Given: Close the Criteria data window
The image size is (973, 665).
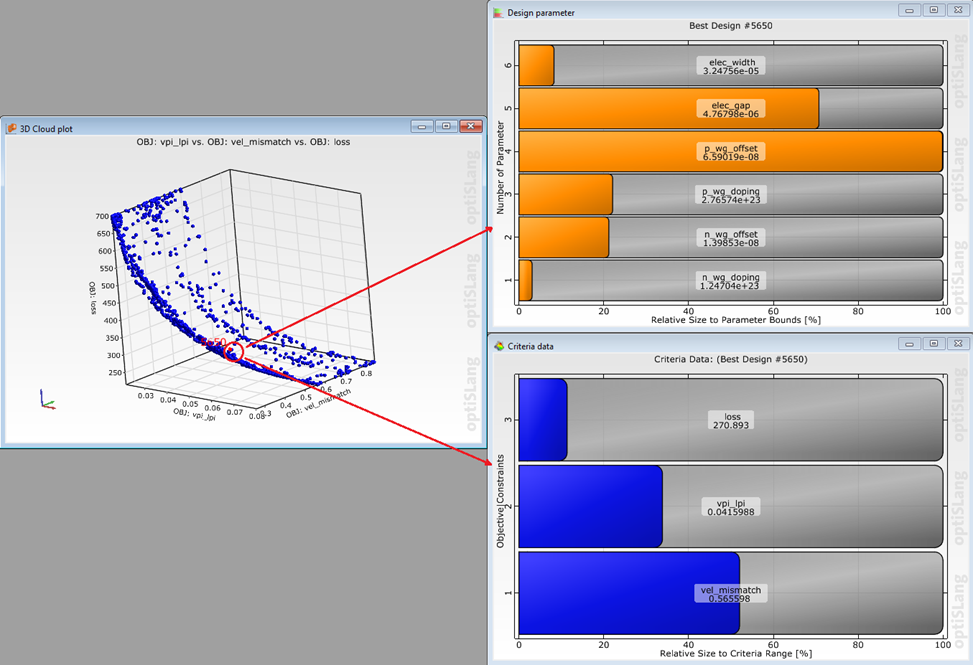Looking at the screenshot, I should [957, 345].
